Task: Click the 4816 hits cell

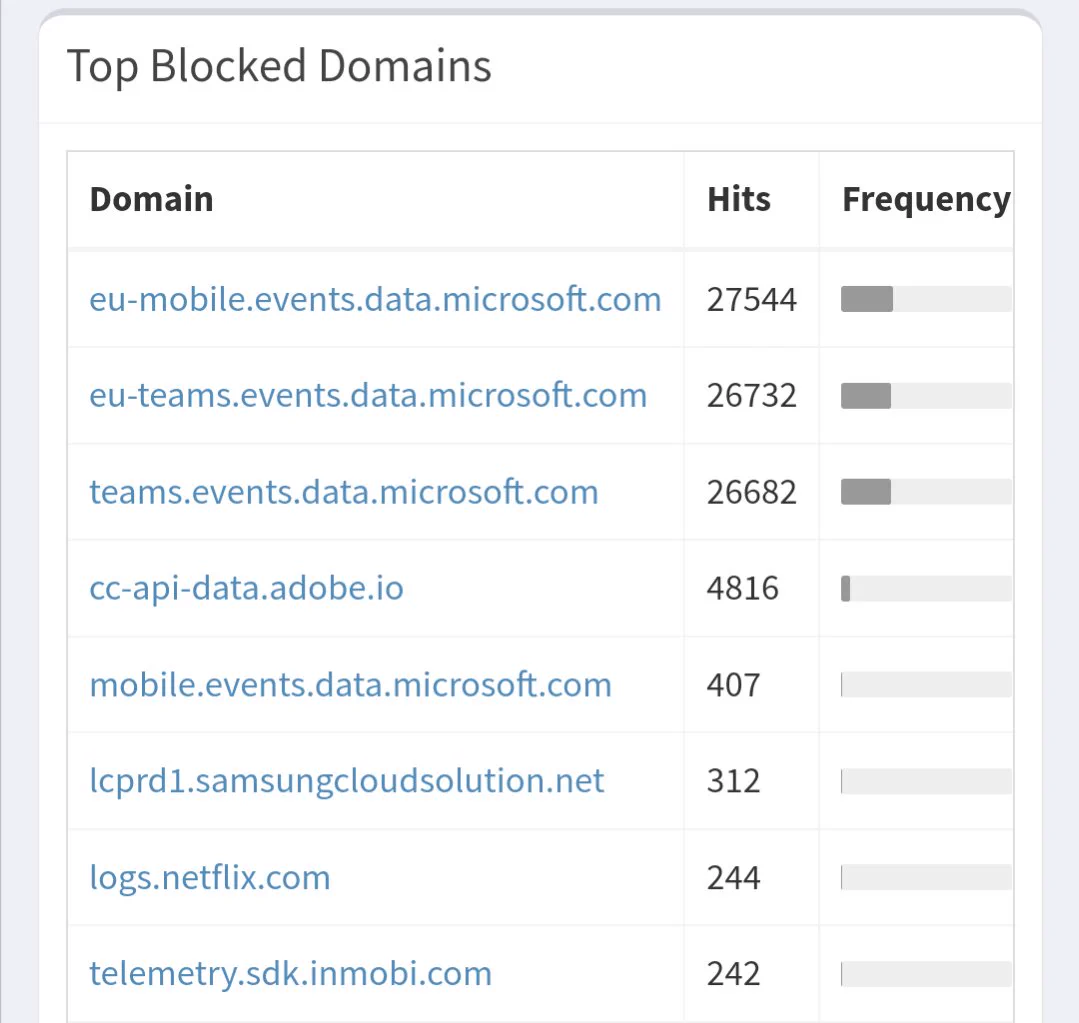Action: point(743,588)
